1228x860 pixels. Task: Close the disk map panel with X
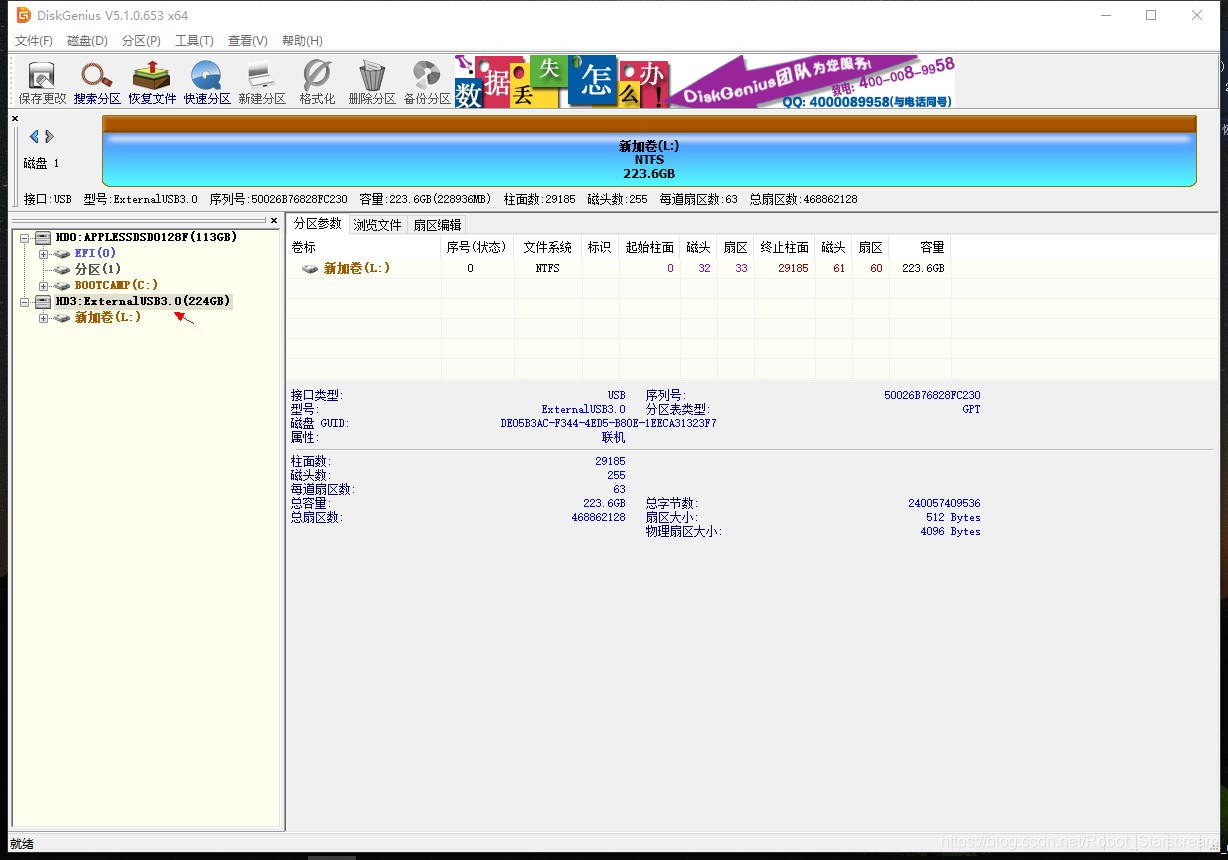coord(15,119)
